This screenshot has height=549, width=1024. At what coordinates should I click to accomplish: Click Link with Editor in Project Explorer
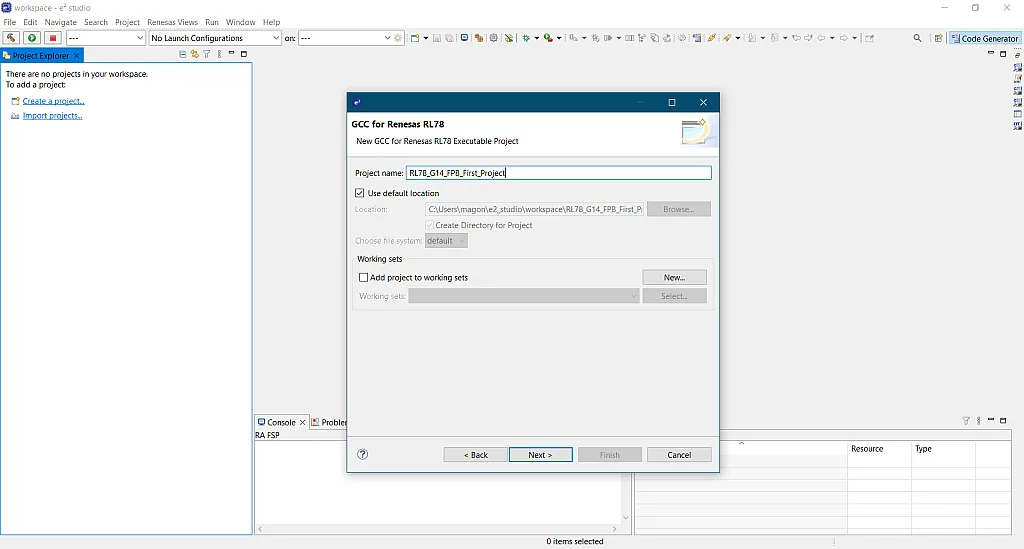point(194,55)
